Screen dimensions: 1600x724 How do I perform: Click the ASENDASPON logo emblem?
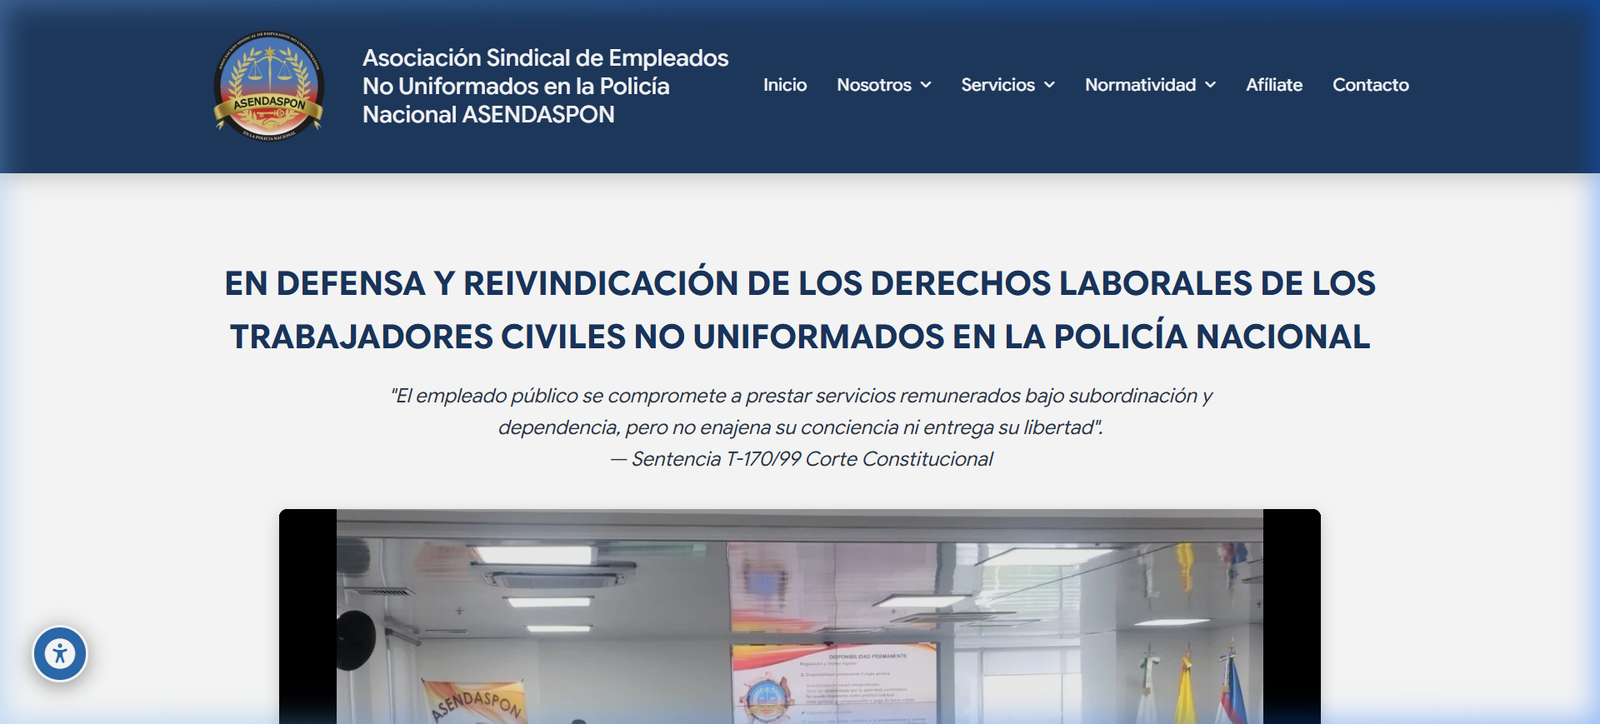(x=269, y=86)
